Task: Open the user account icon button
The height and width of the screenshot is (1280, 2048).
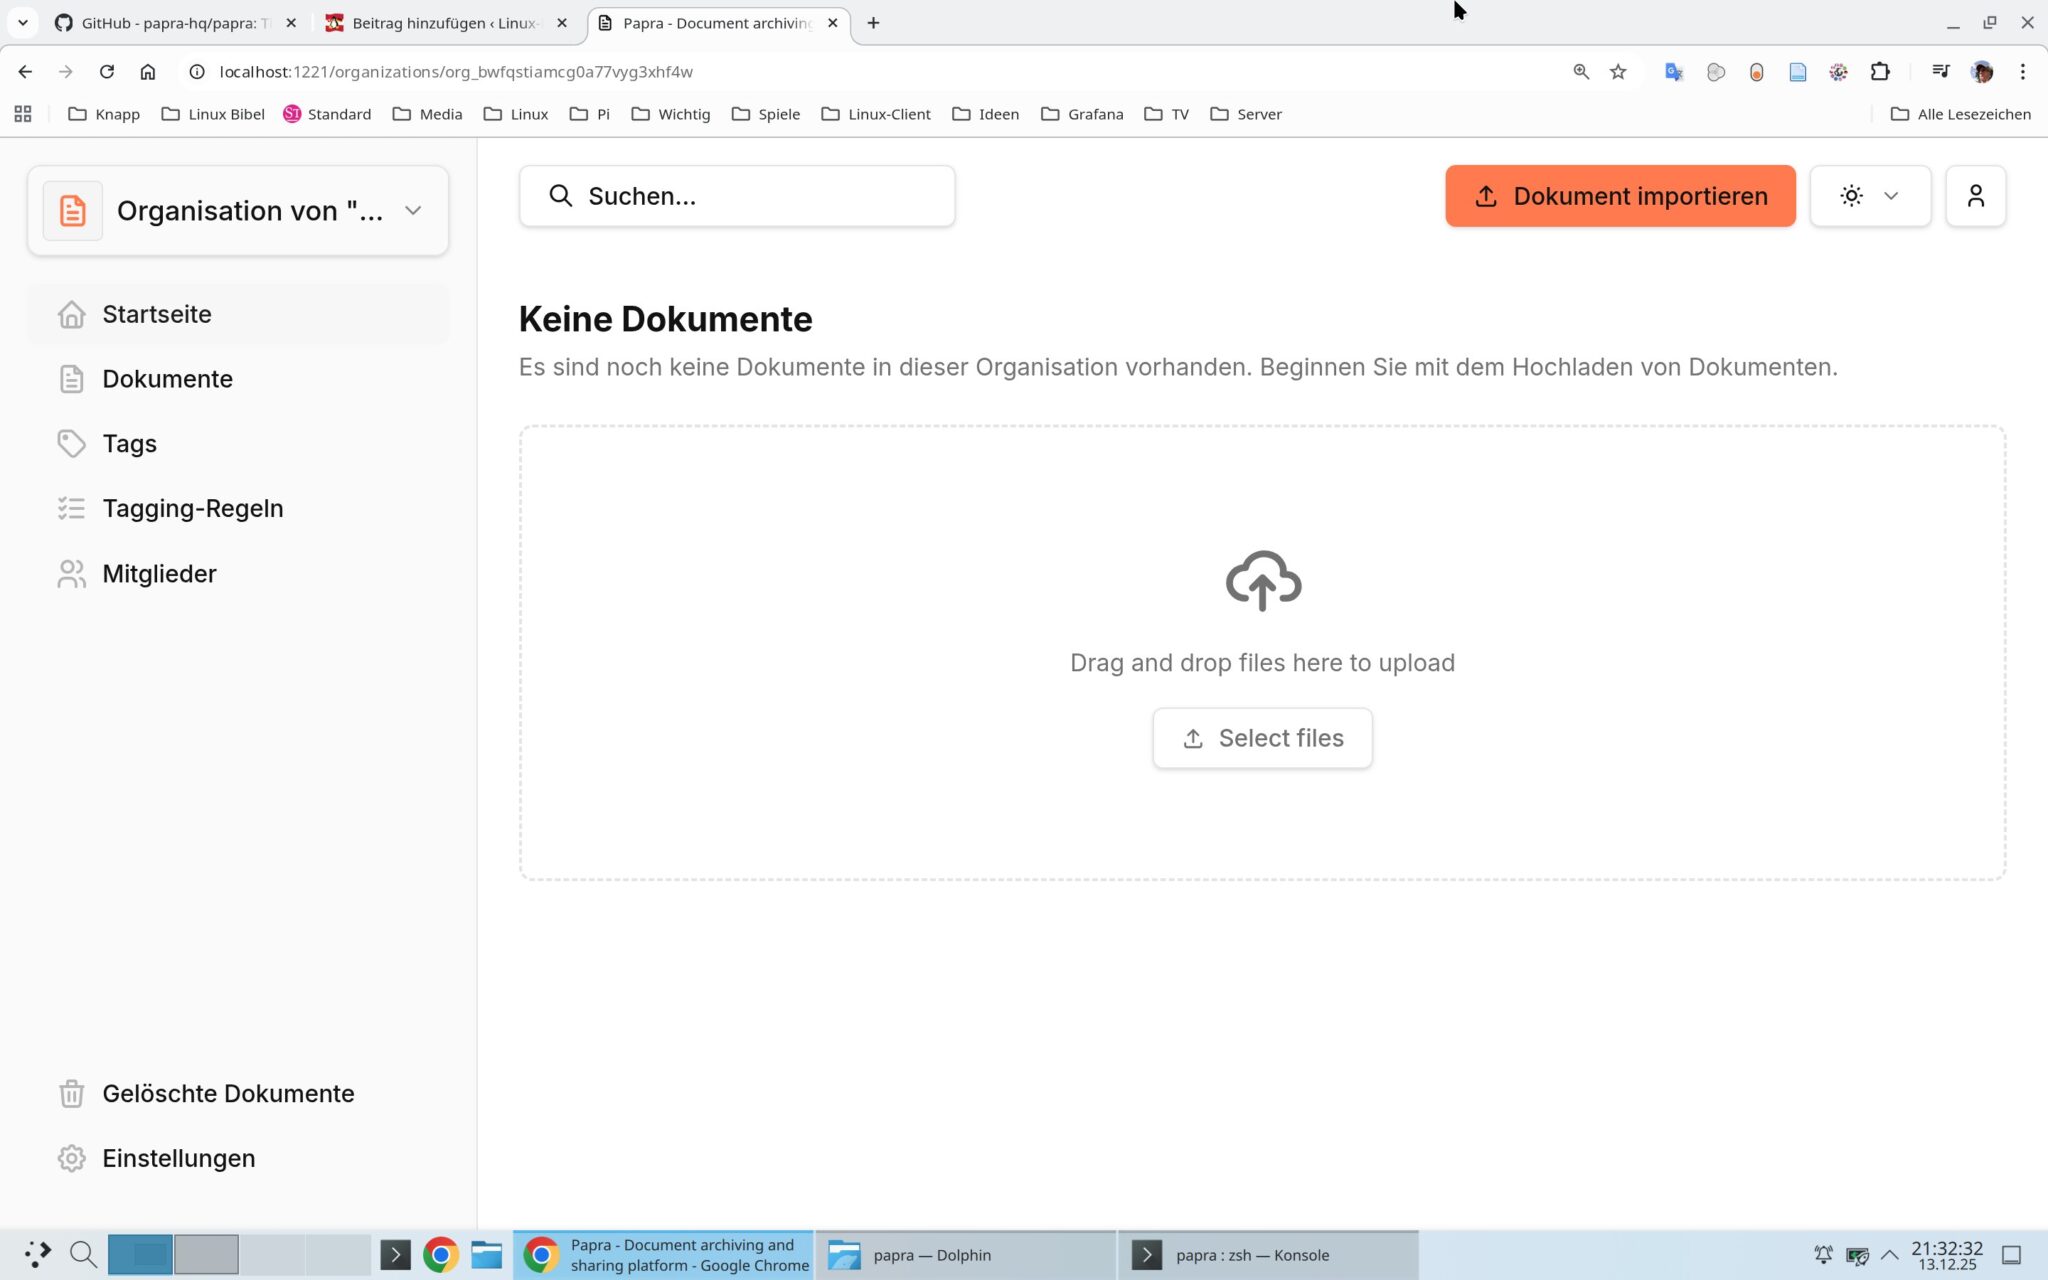Action: click(1975, 196)
